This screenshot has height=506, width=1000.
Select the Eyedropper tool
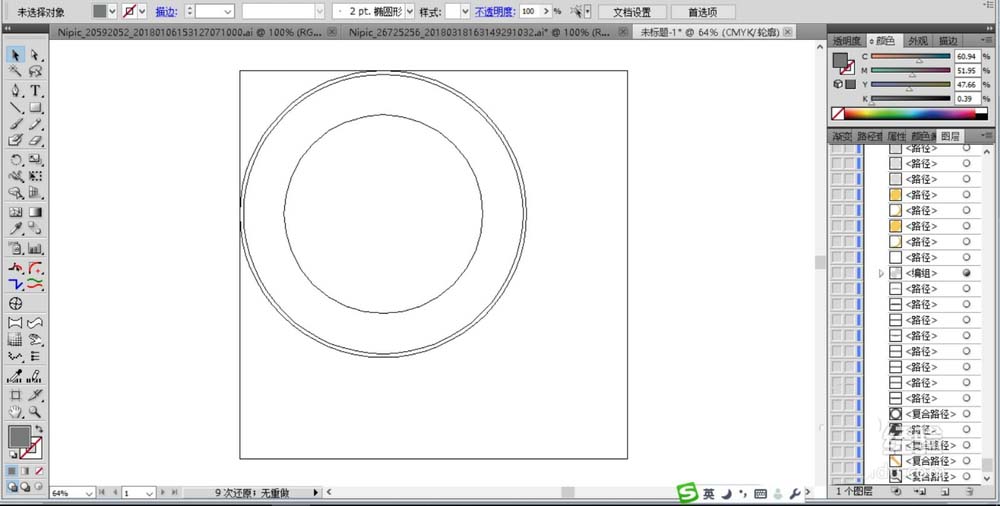click(16, 228)
